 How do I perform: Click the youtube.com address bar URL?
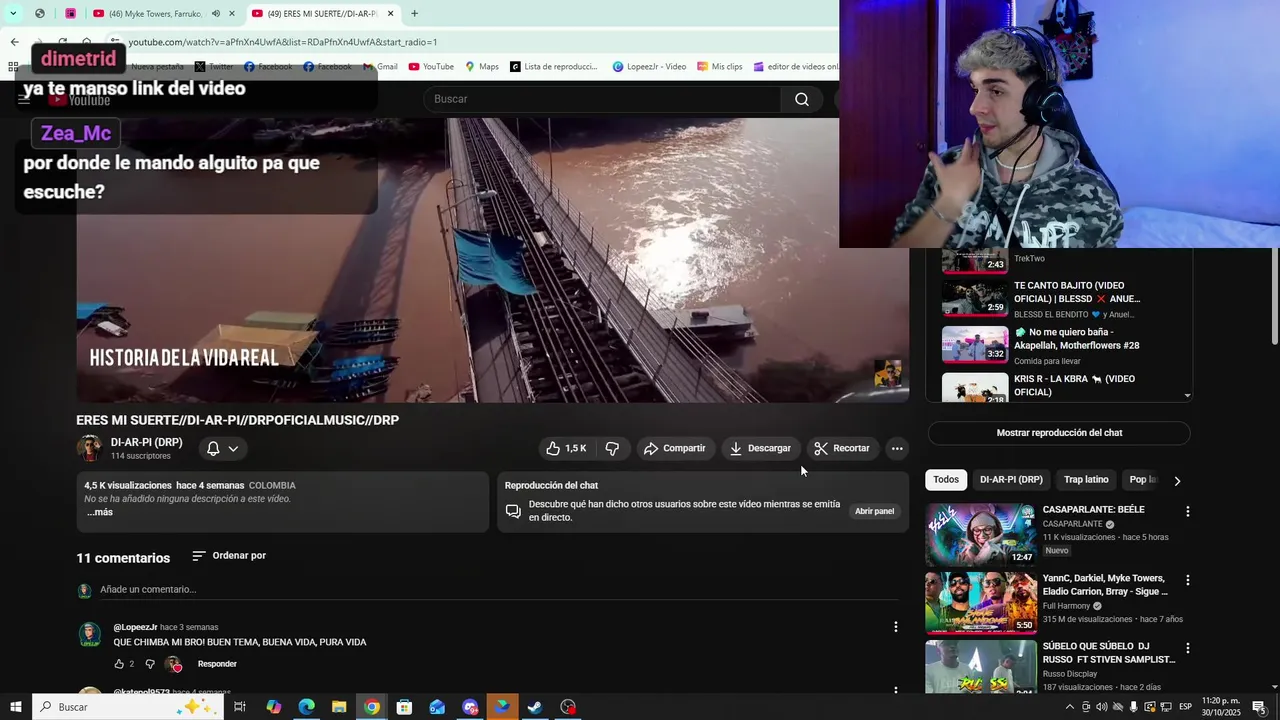tap(283, 42)
